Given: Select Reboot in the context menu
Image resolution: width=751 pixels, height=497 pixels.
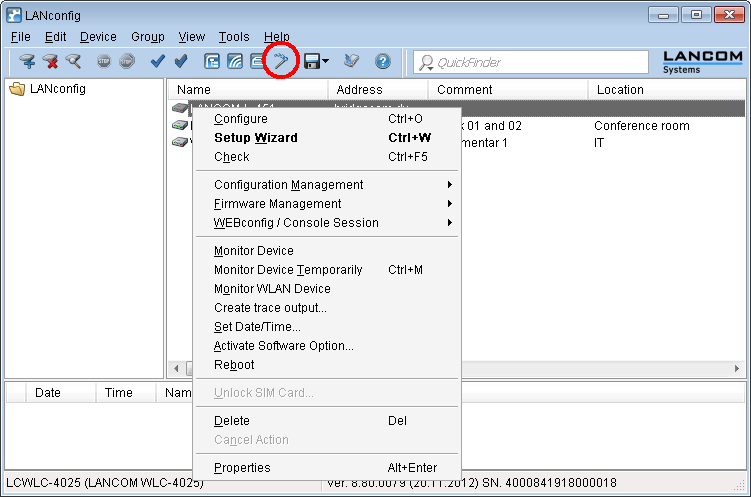Looking at the screenshot, I should coord(234,365).
